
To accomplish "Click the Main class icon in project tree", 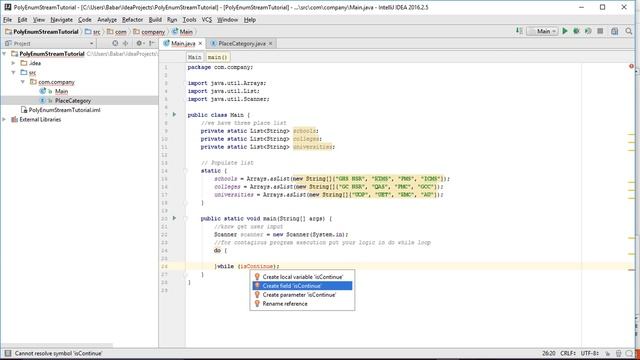I will click(42, 91).
